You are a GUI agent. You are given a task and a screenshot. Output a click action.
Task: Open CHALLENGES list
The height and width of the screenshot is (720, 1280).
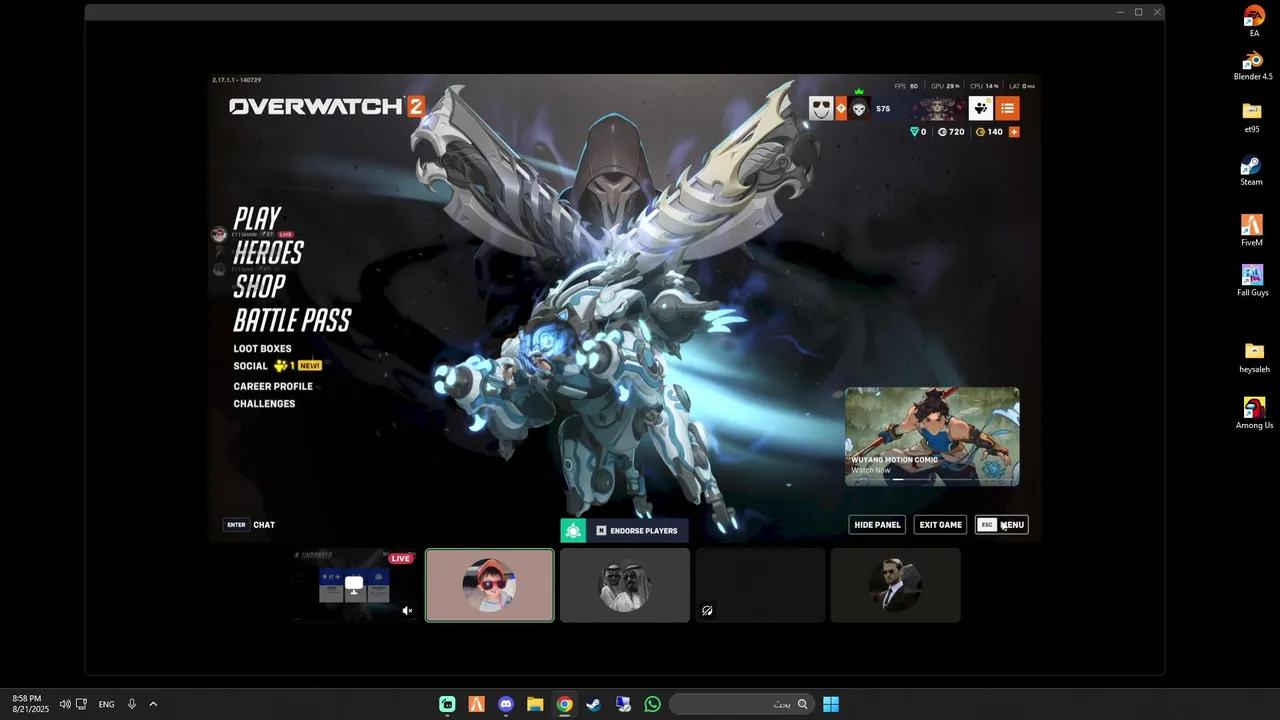pos(264,404)
